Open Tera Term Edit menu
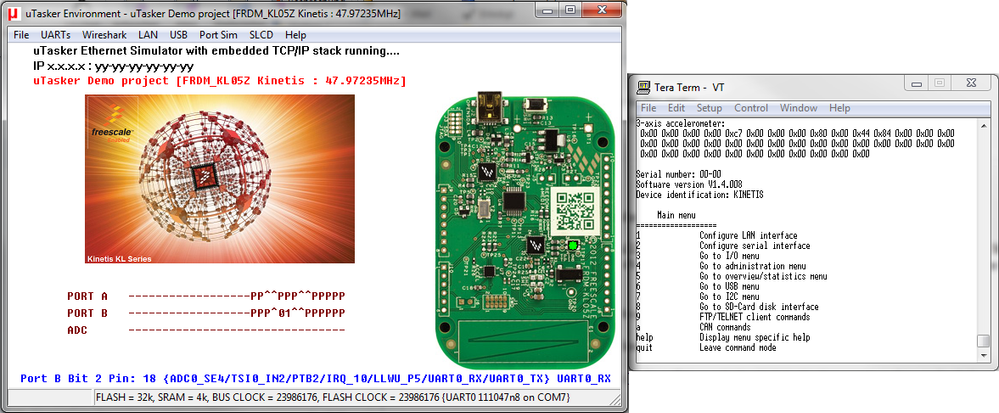999x413 pixels. click(x=677, y=108)
